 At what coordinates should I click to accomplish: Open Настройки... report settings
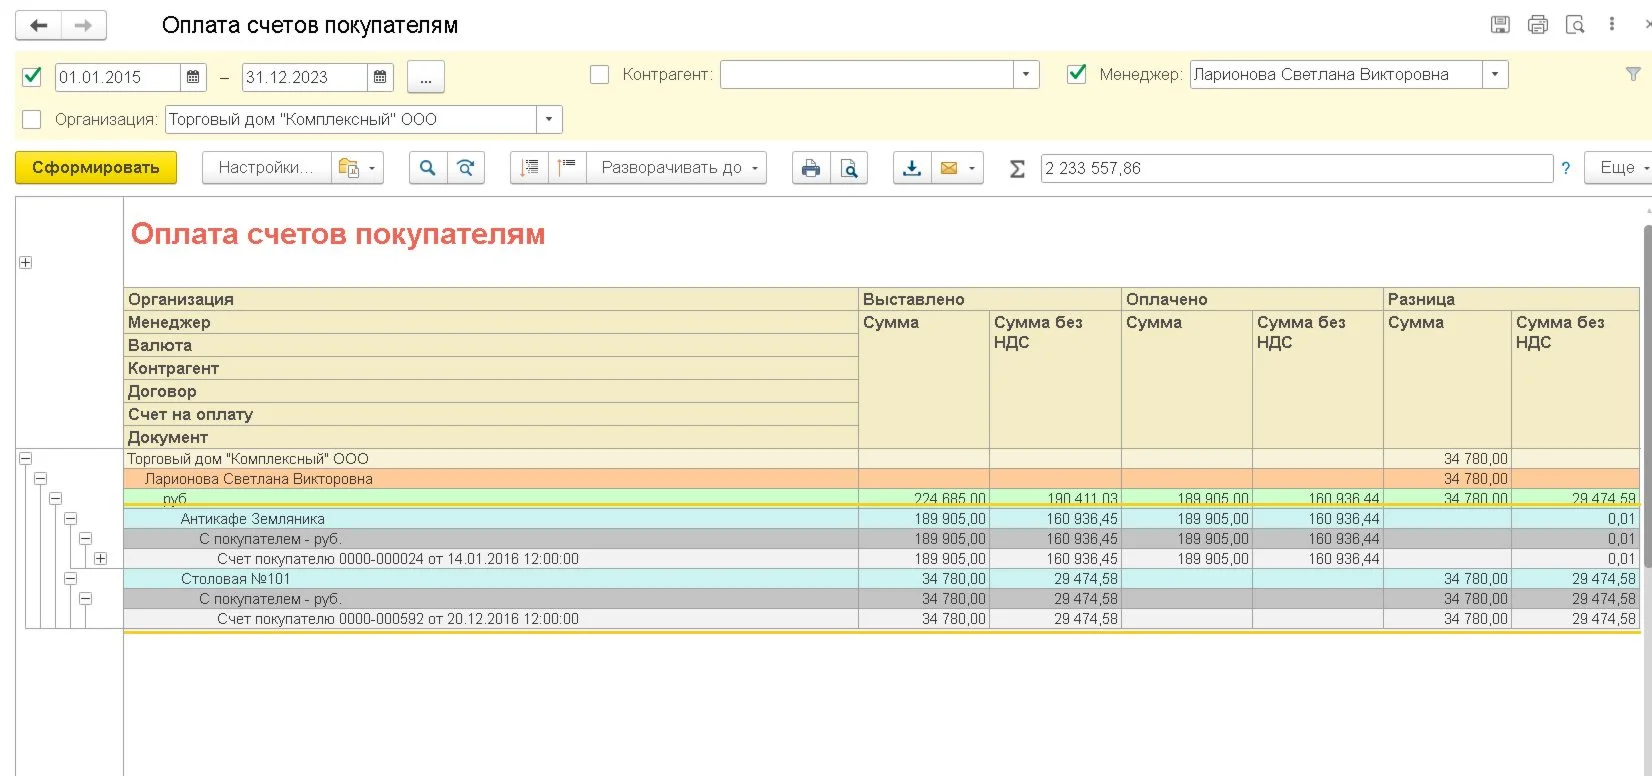point(266,168)
